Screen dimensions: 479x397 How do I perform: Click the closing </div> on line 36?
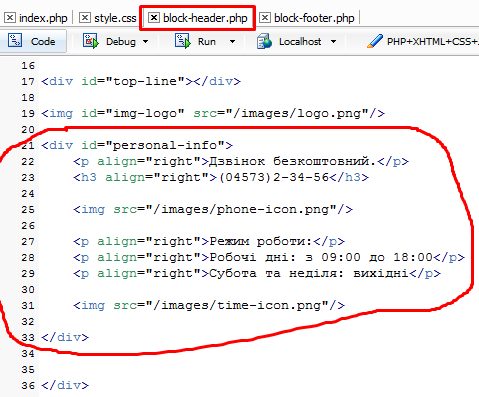click(65, 385)
